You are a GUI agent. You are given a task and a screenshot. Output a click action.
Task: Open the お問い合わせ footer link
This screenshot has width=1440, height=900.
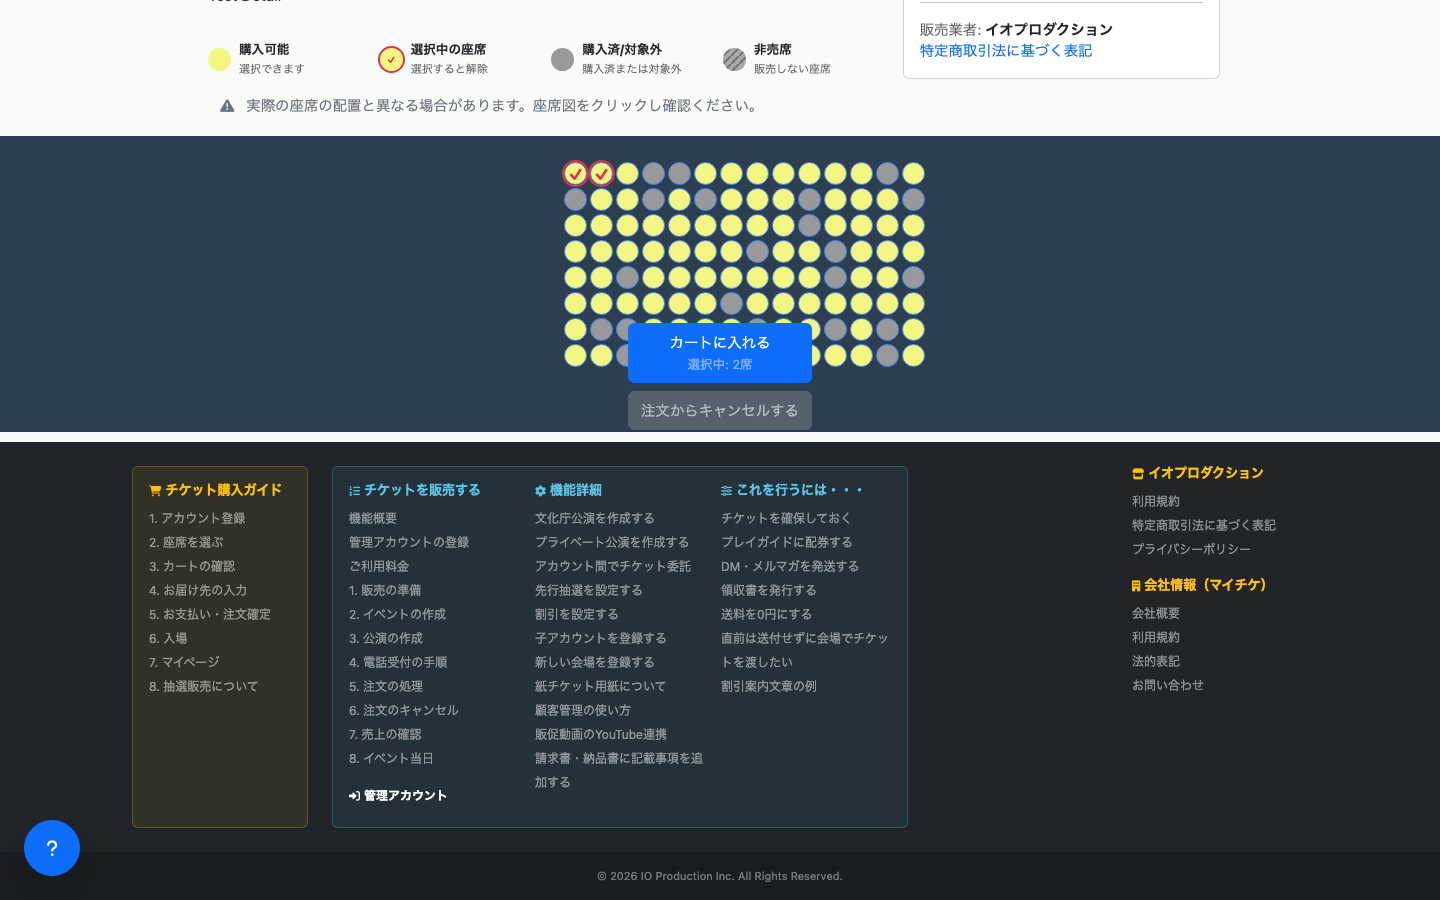1168,685
